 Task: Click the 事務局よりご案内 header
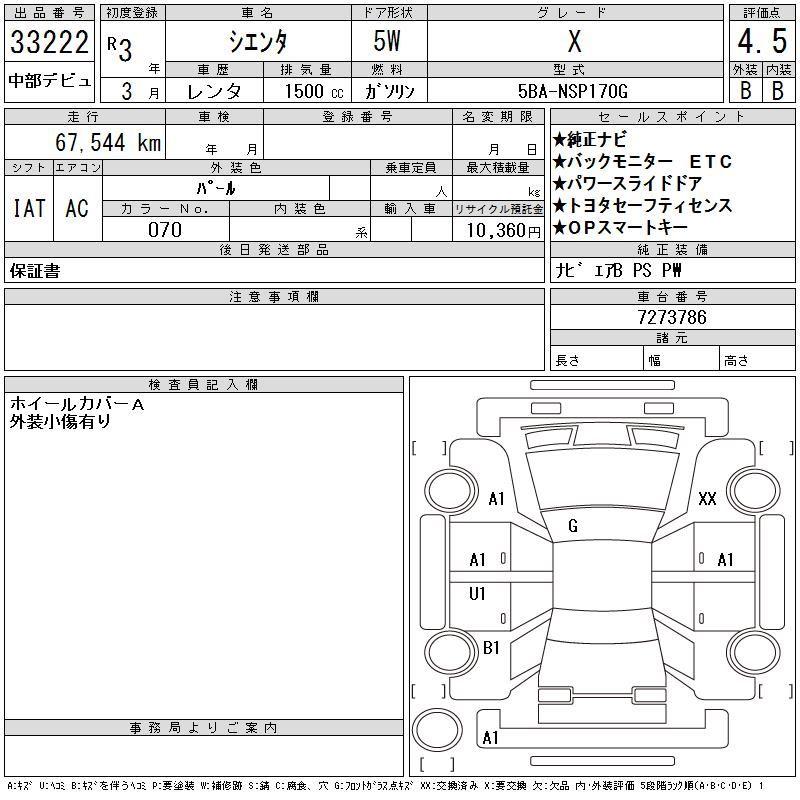[204, 728]
